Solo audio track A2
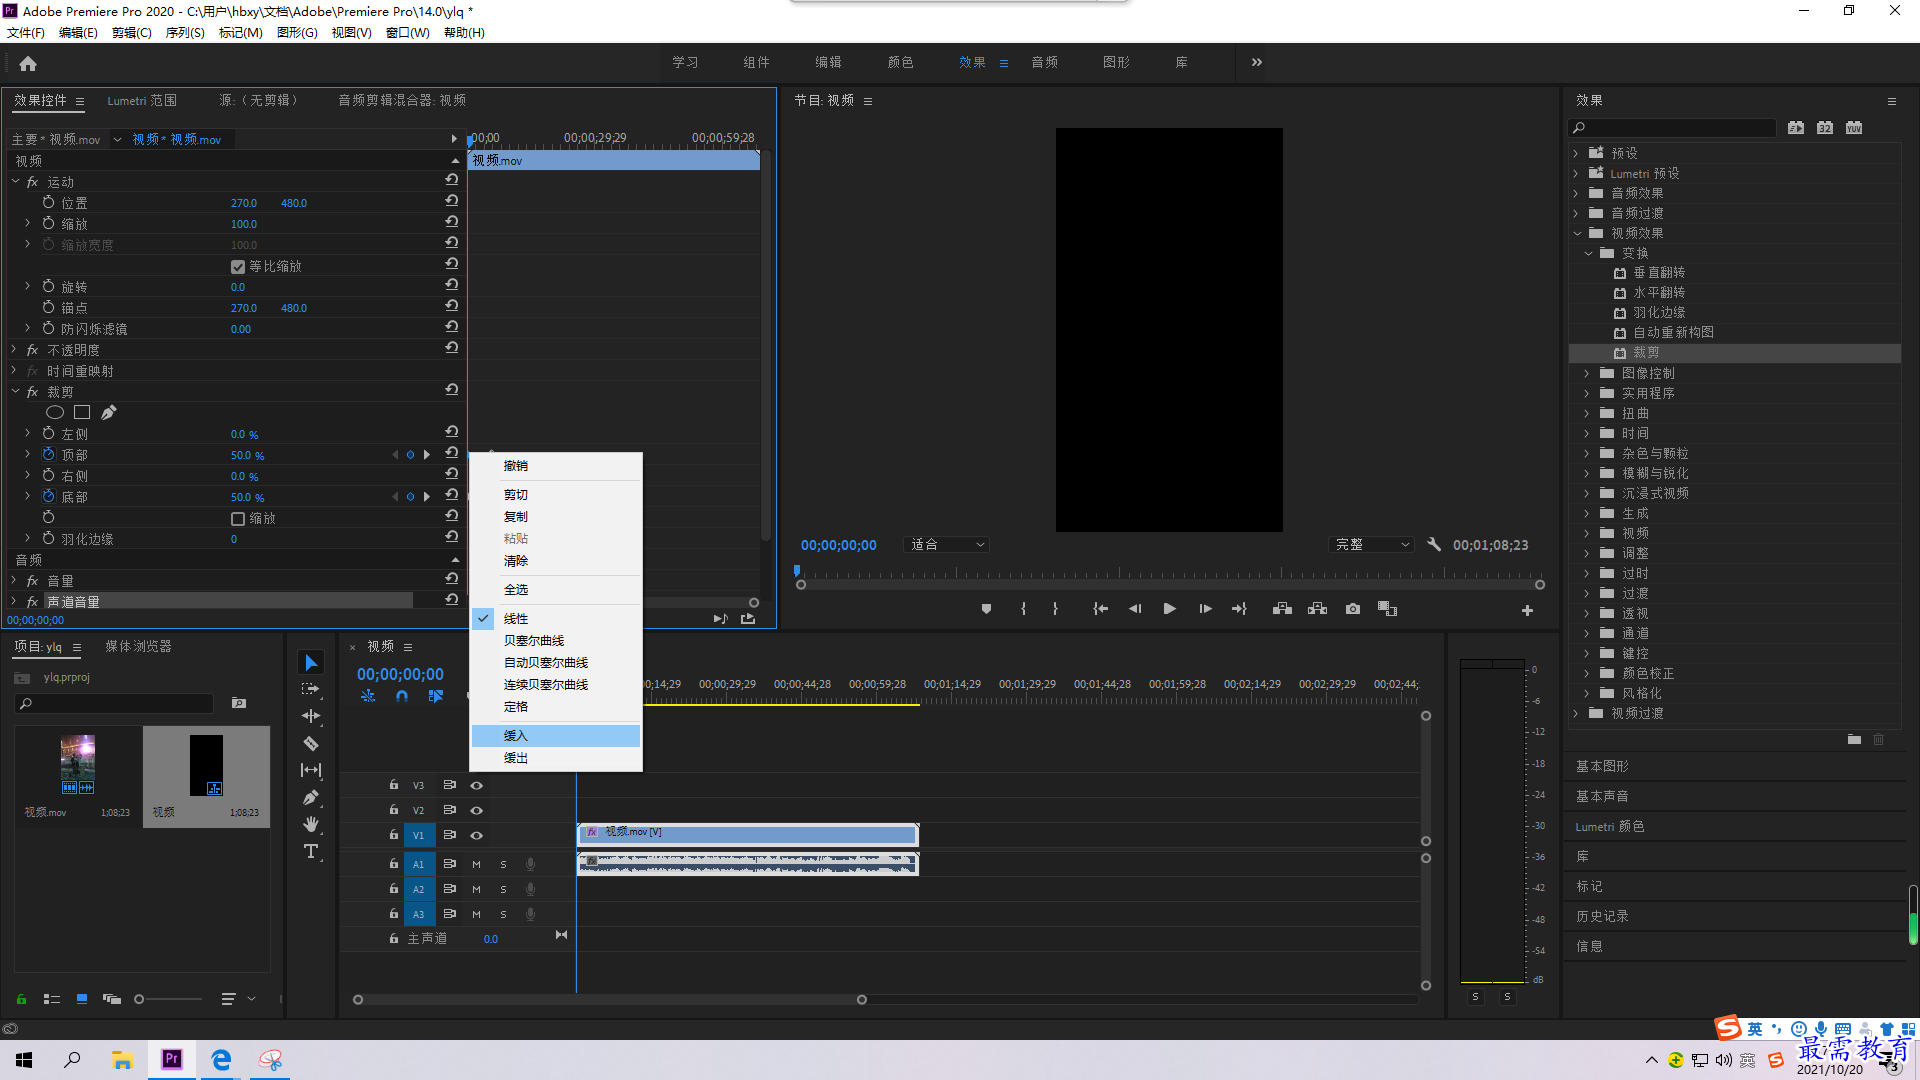This screenshot has height=1080, width=1920. click(x=503, y=889)
